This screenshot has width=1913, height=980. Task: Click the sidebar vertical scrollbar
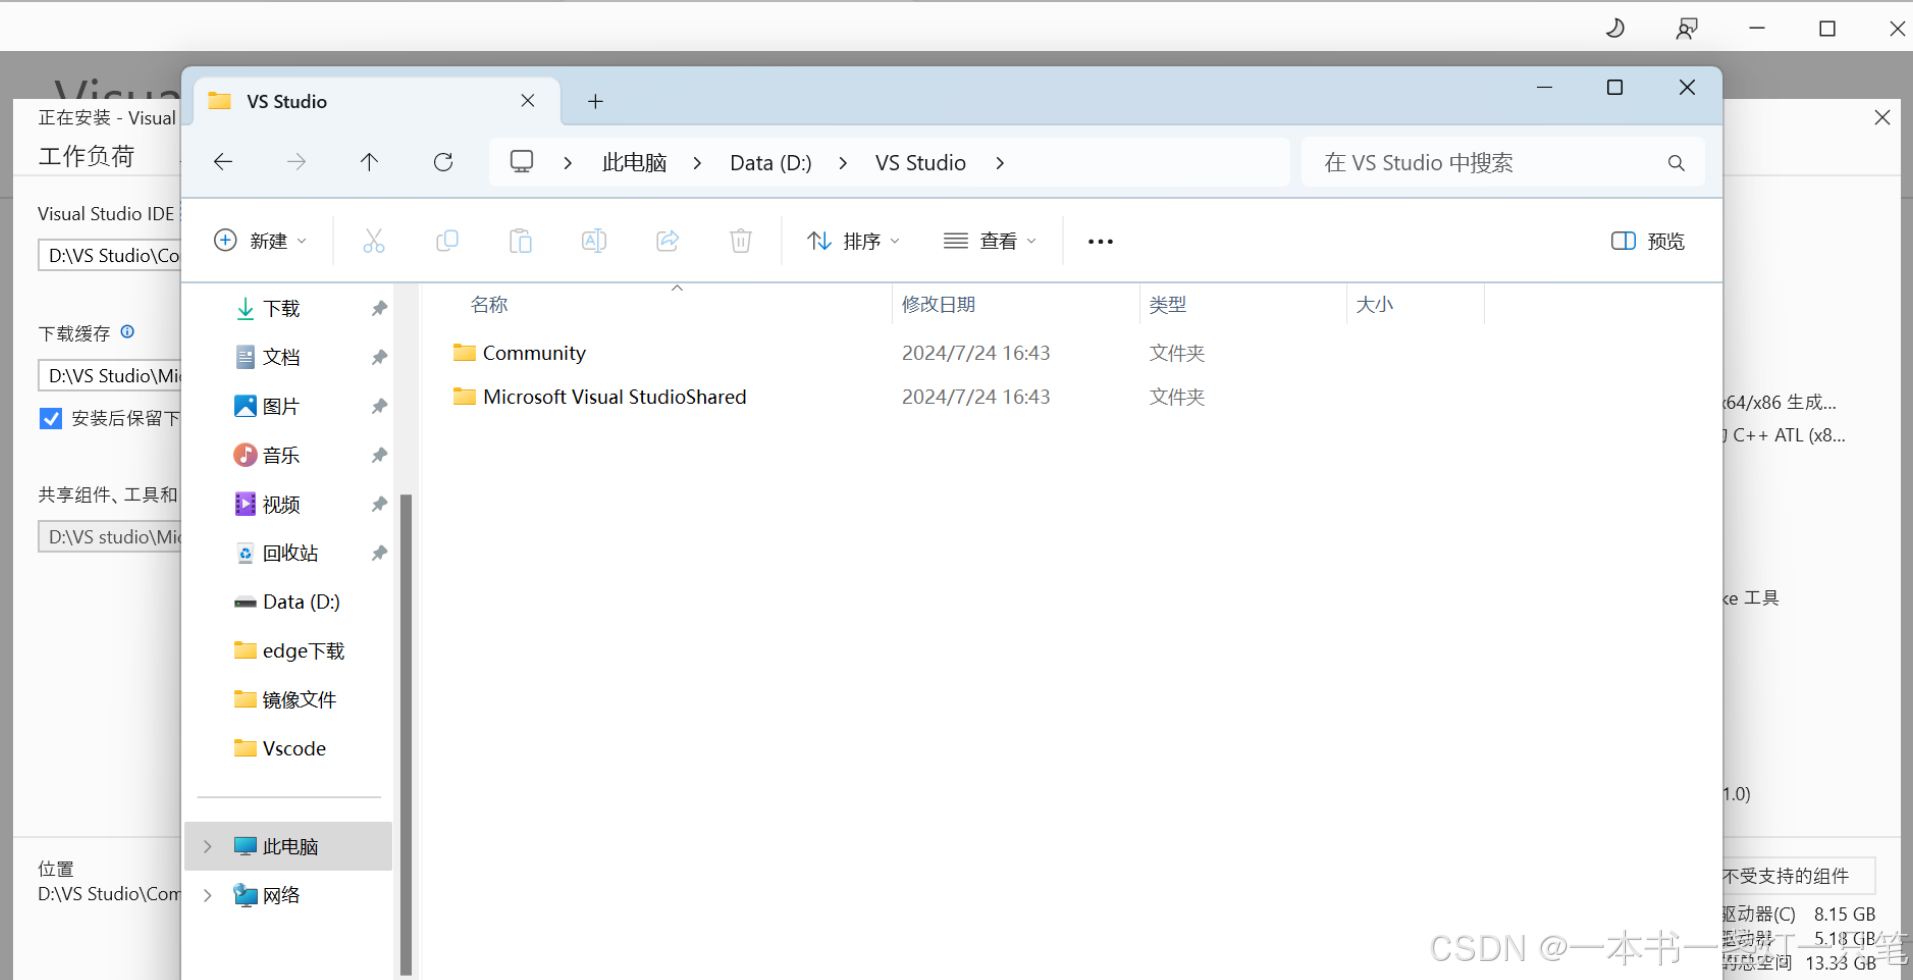pos(406,735)
